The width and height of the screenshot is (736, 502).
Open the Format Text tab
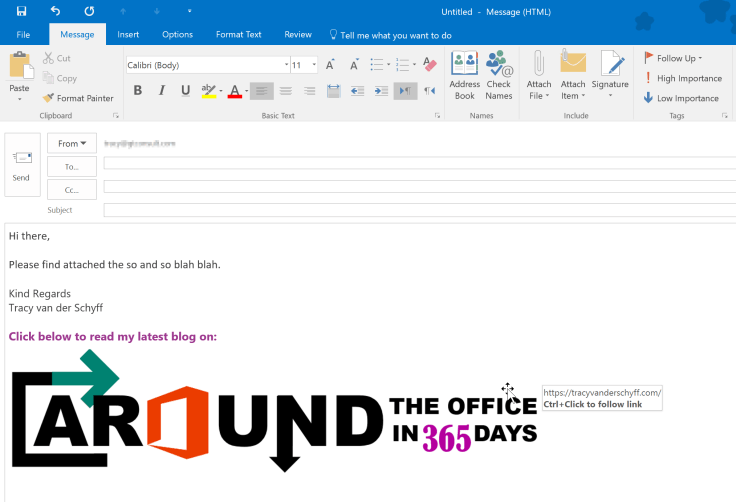coord(239,34)
